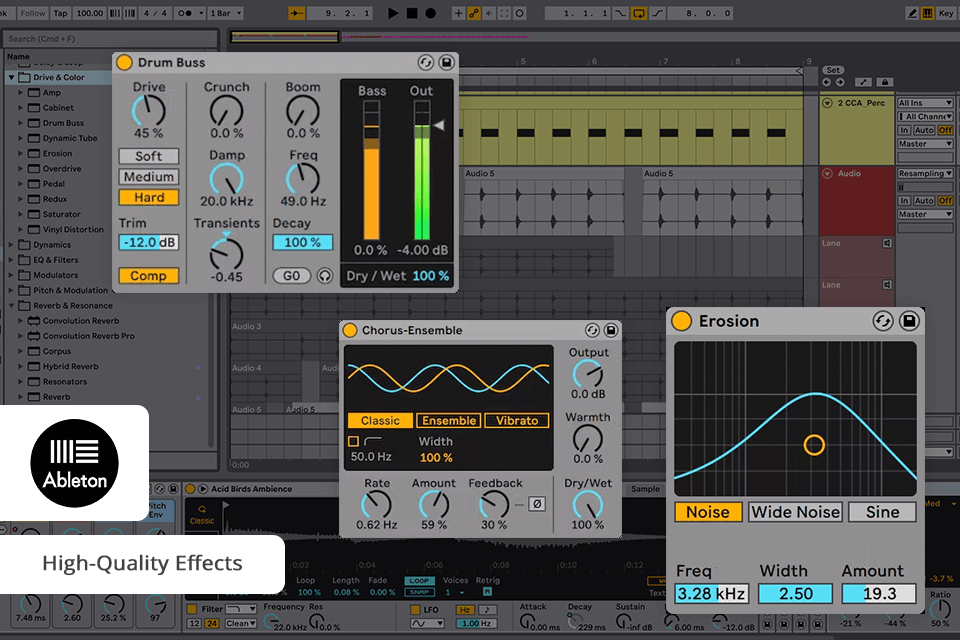The width and height of the screenshot is (960, 640).
Task: Jump to next locator arrow
Action: click(840, 82)
